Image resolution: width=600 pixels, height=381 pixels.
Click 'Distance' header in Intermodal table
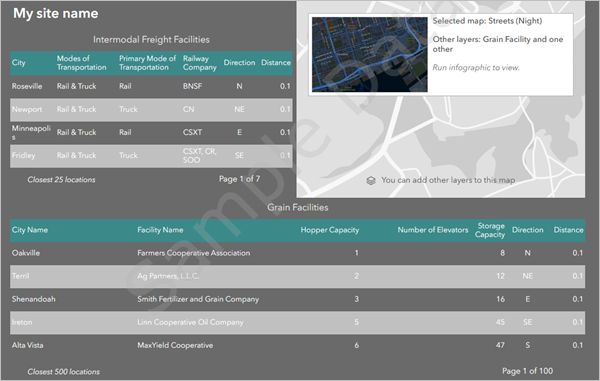point(276,63)
